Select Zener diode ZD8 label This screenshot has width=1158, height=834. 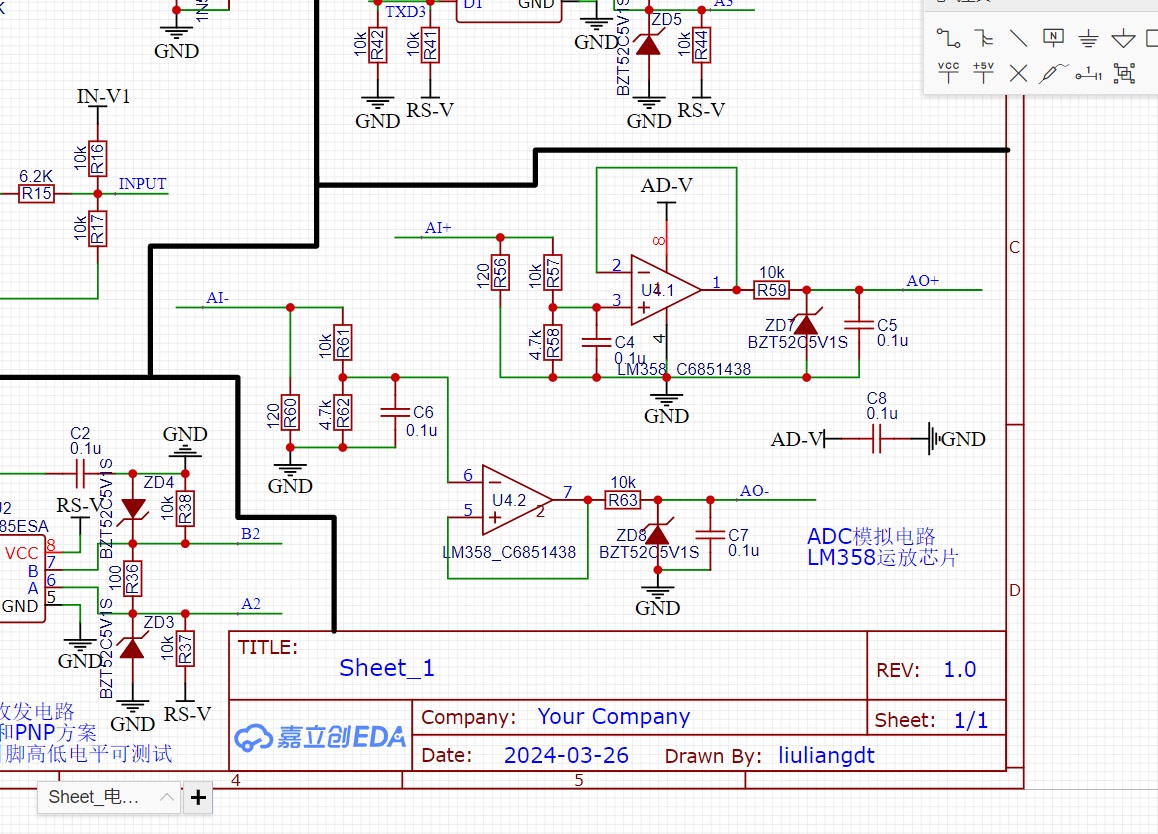click(x=631, y=535)
